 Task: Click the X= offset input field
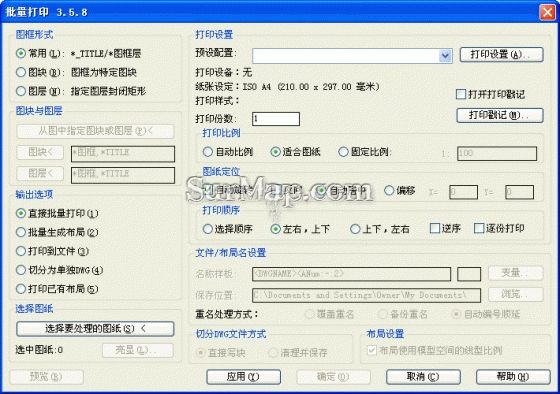[x=463, y=192]
